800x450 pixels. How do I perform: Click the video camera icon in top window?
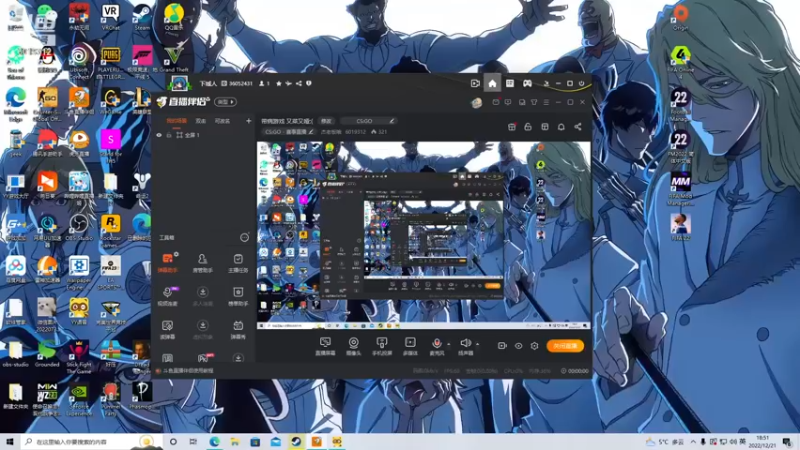click(x=475, y=84)
